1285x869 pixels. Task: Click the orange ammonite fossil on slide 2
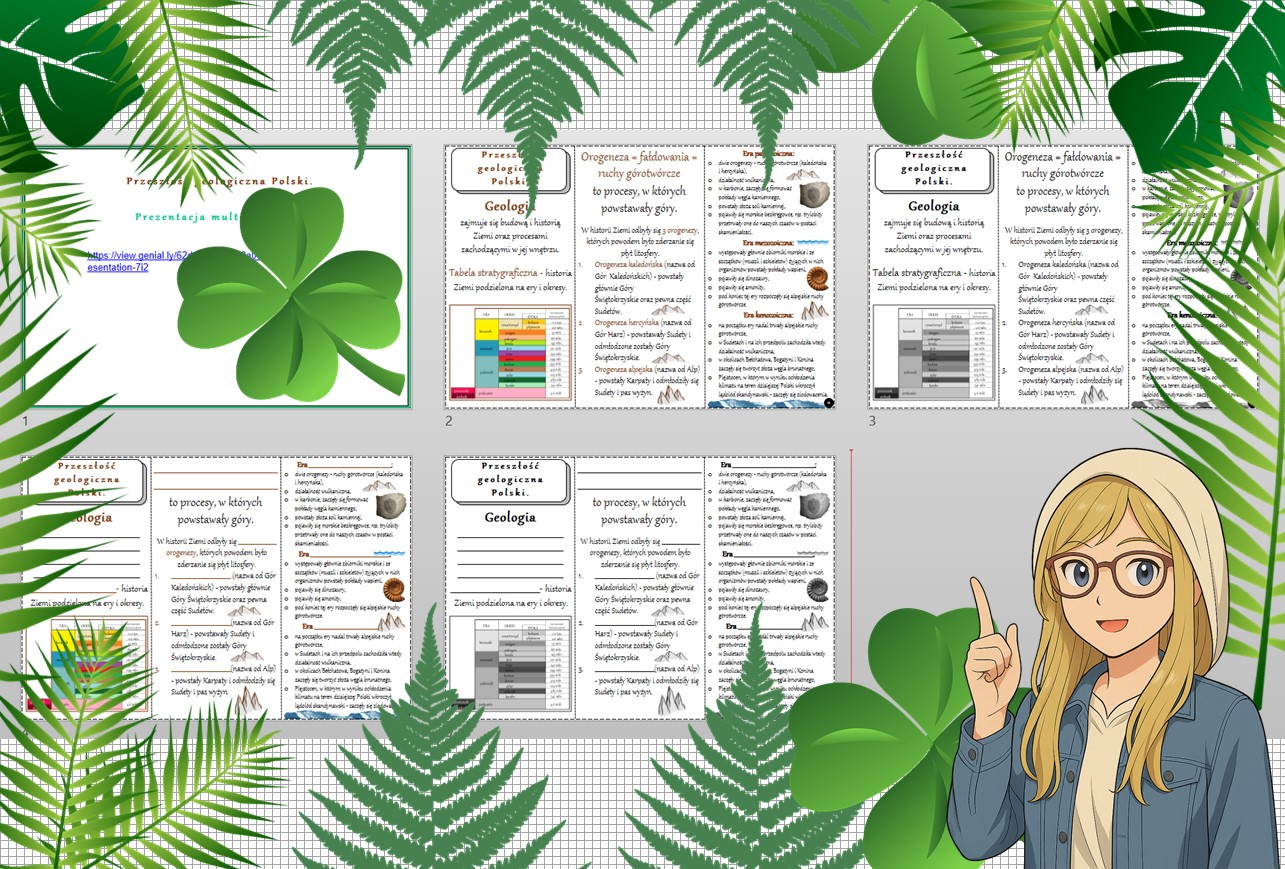point(816,278)
